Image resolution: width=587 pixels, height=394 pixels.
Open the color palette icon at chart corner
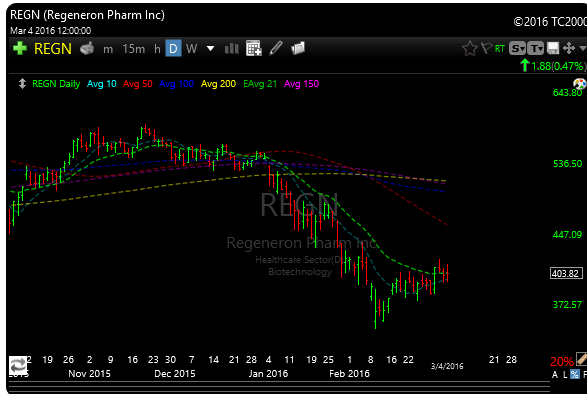pyautogui.click(x=580, y=83)
